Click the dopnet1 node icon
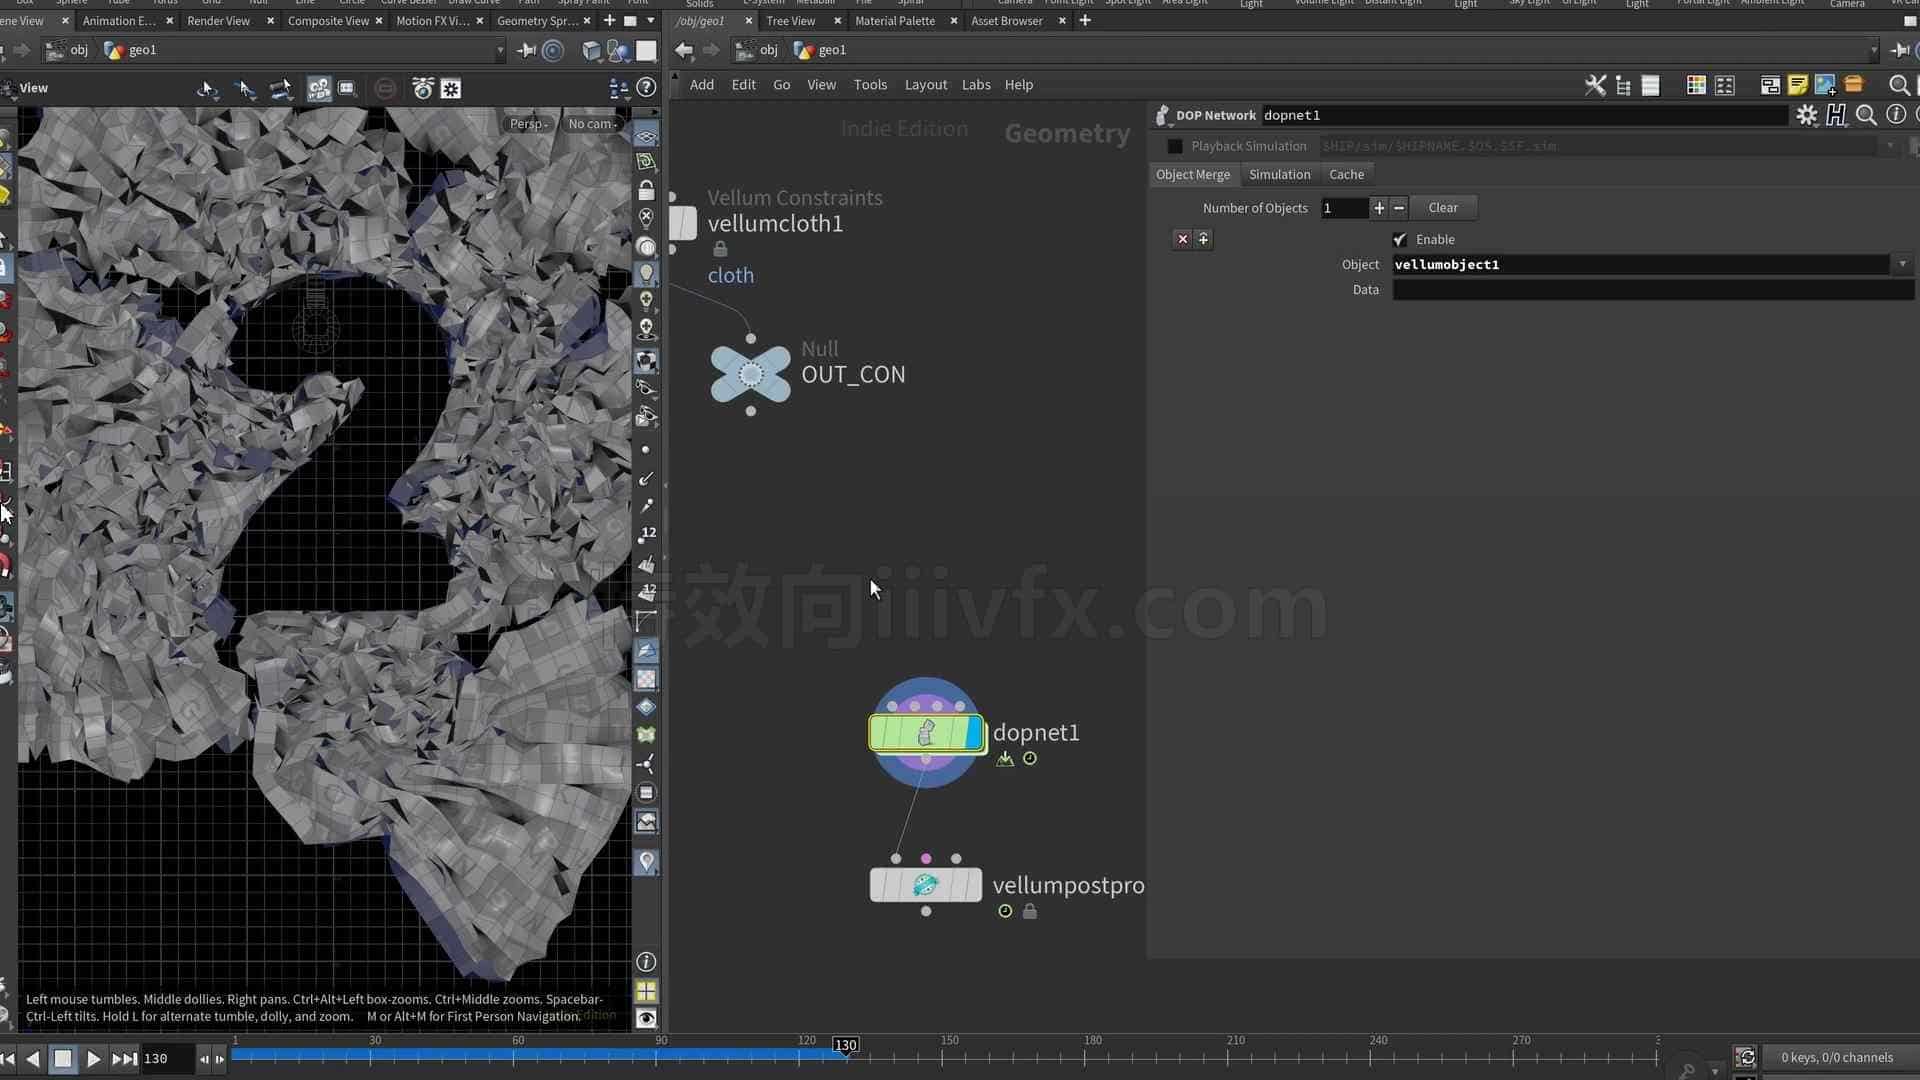The height and width of the screenshot is (1080, 1920). pyautogui.click(x=926, y=733)
